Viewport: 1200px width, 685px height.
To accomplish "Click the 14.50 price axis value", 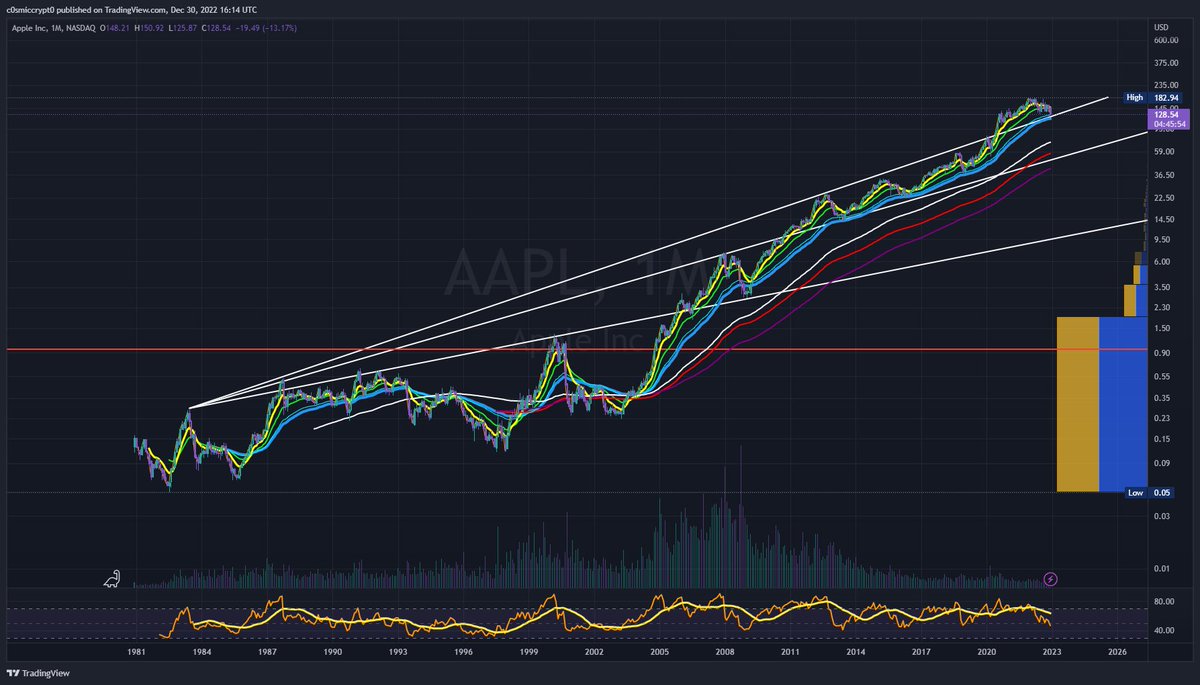I will (x=1163, y=219).
